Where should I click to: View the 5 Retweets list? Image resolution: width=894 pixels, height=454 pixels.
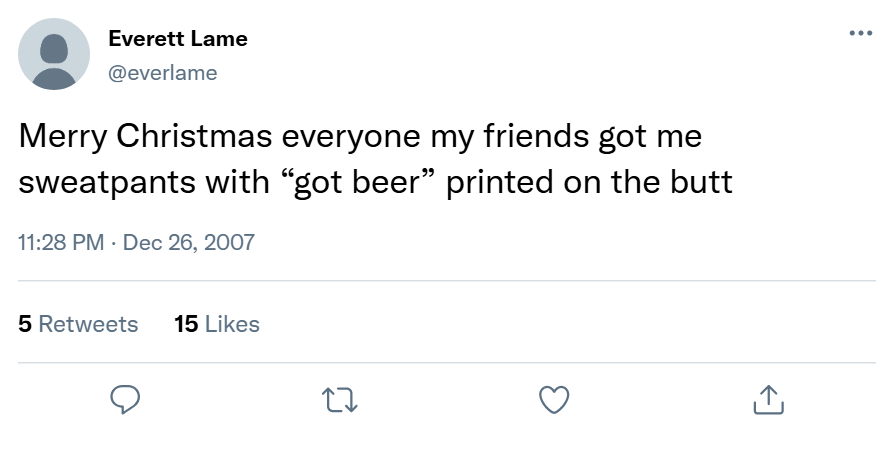coord(78,324)
